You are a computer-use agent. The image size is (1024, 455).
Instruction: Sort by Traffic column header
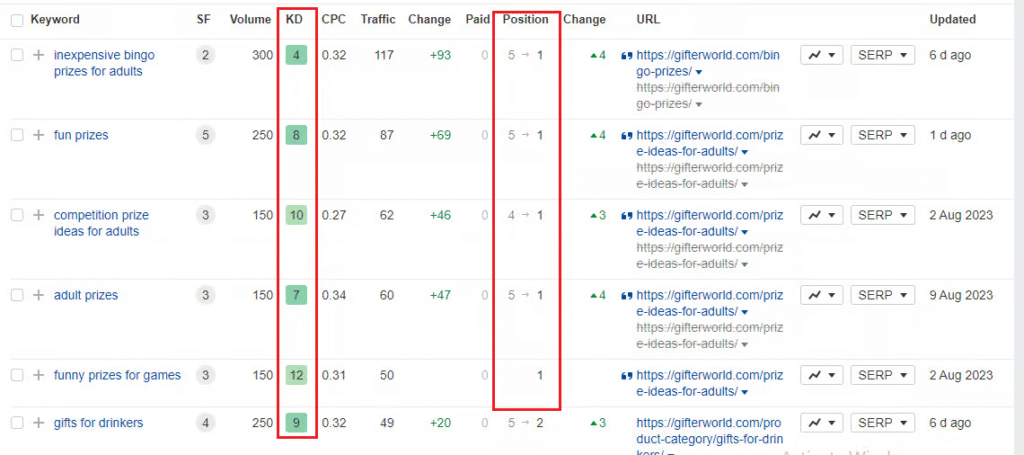pyautogui.click(x=378, y=19)
